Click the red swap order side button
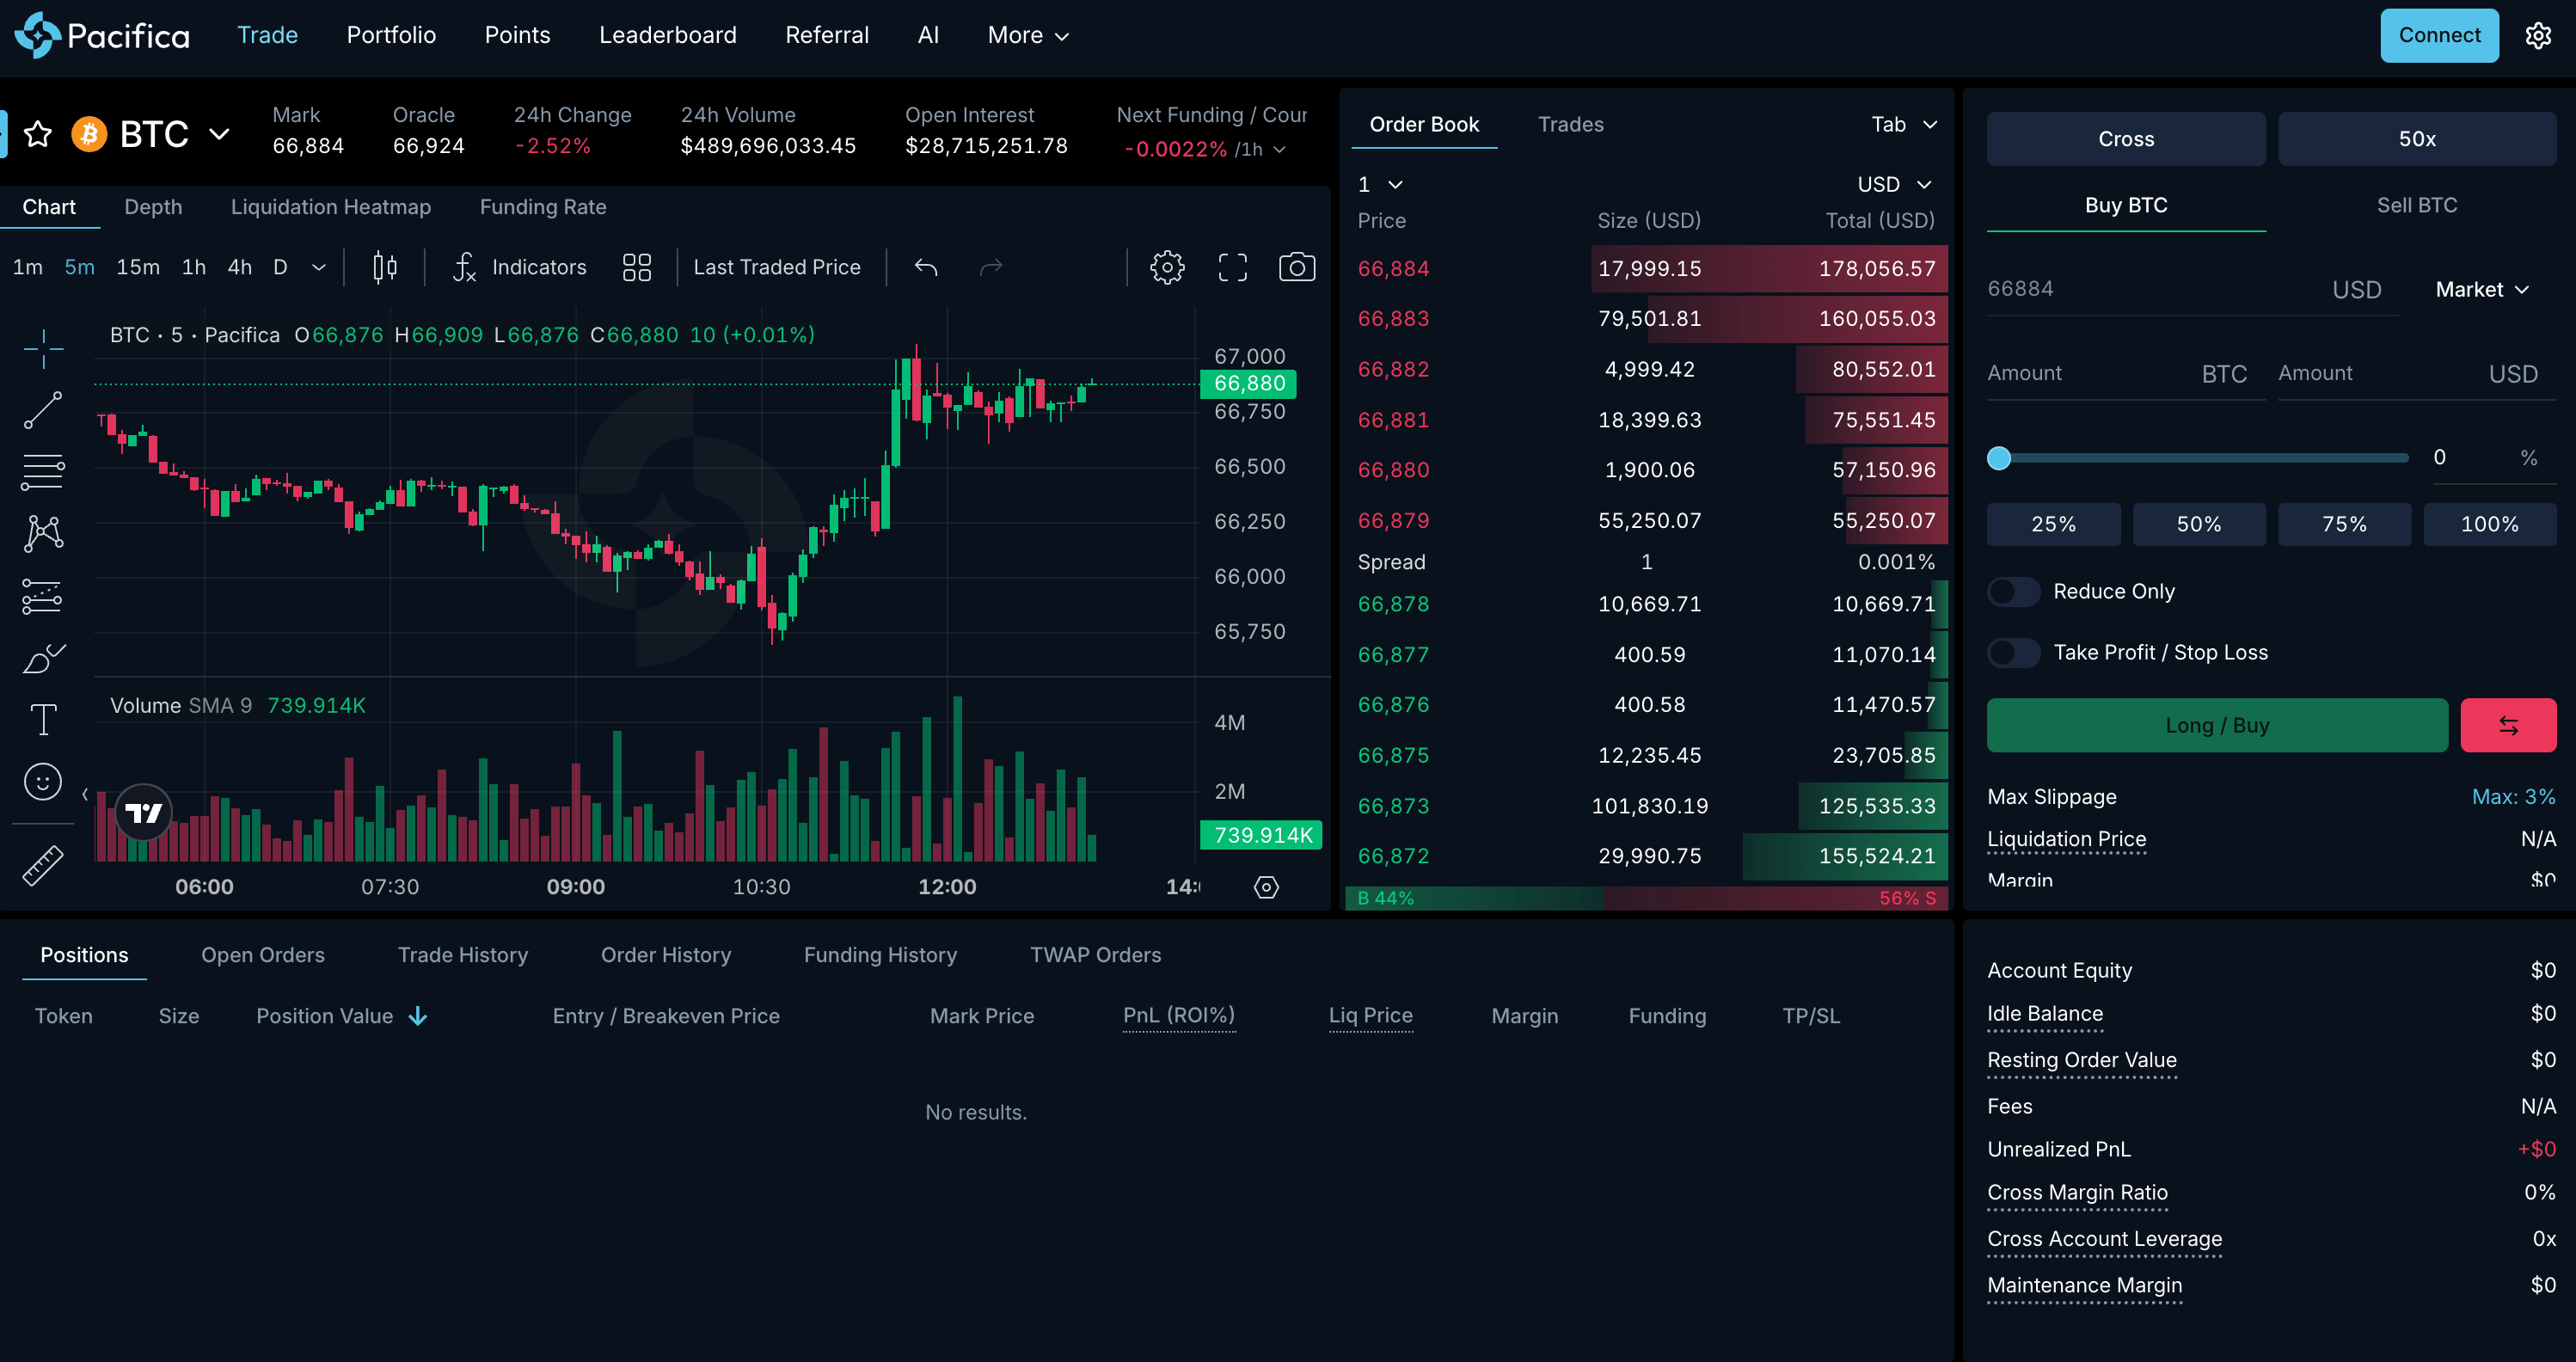 click(x=2507, y=725)
